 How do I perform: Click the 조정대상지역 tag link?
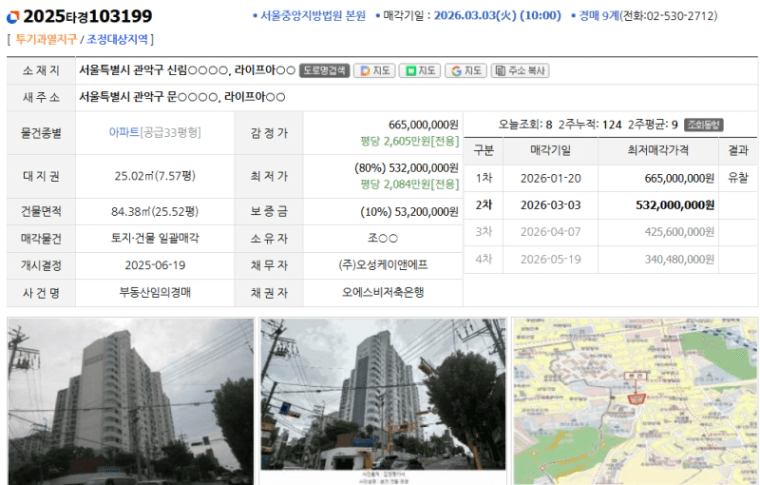(x=119, y=39)
